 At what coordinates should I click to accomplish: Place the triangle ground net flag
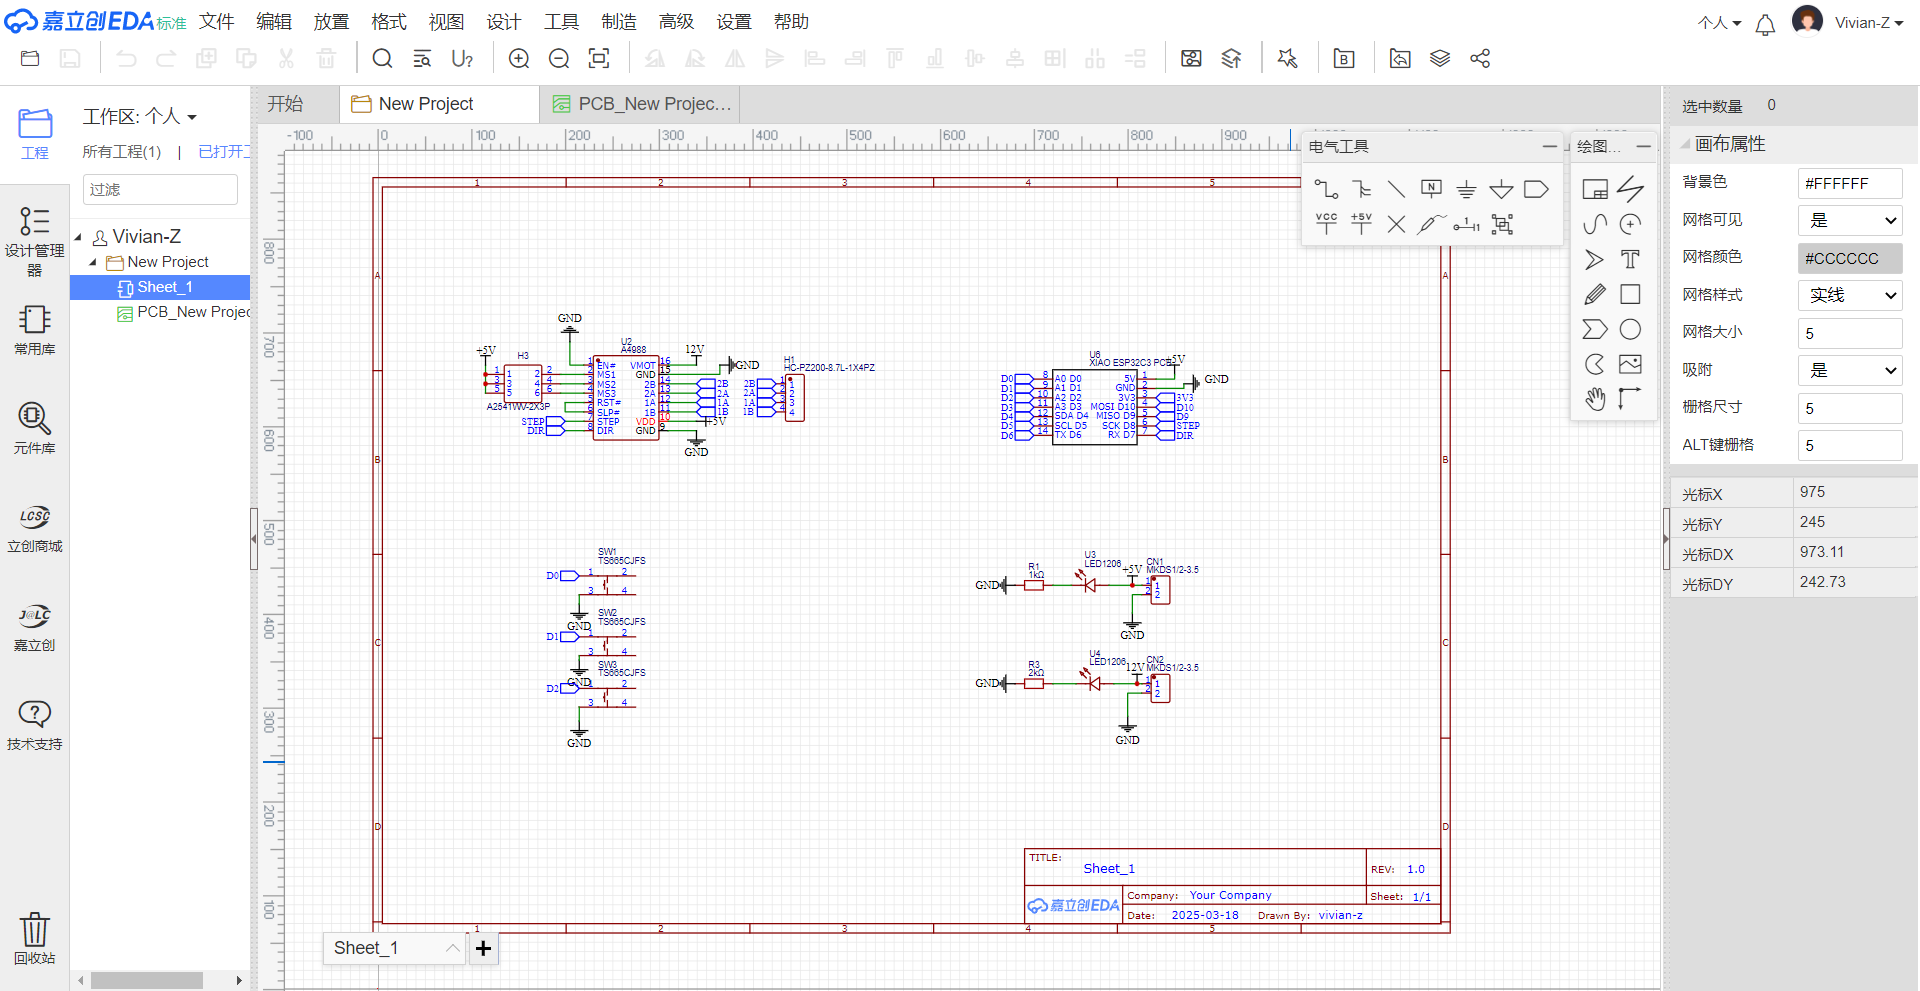[1501, 189]
